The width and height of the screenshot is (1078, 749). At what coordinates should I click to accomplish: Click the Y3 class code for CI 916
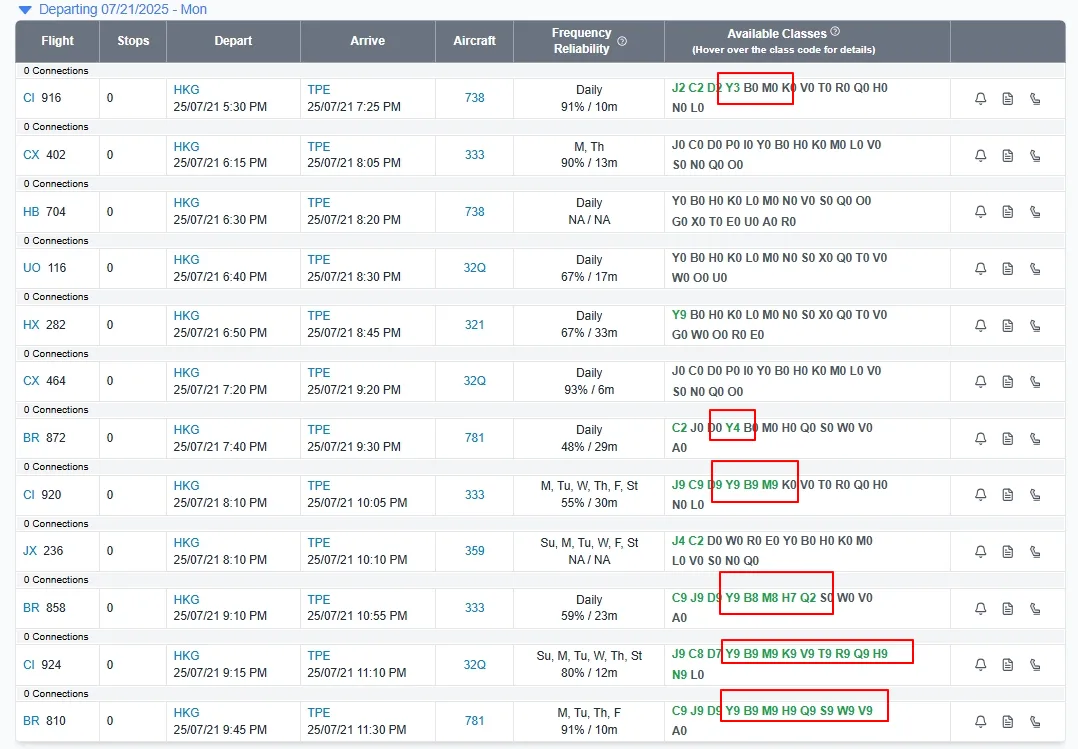pos(732,87)
